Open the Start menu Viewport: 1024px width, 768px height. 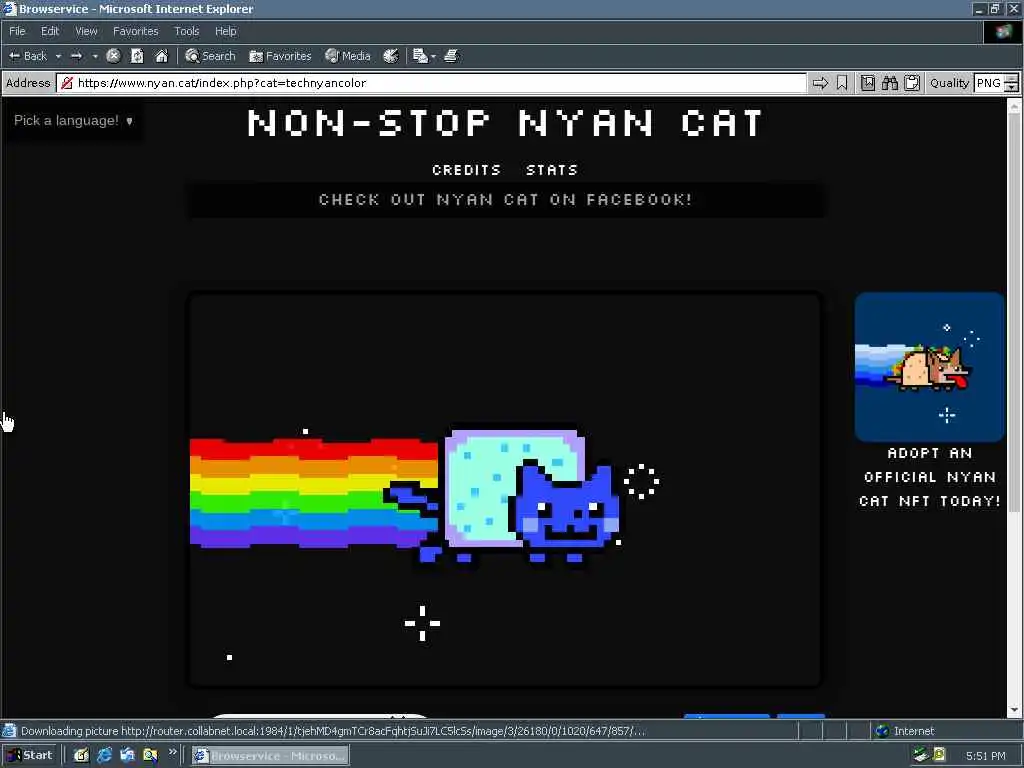pyautogui.click(x=29, y=756)
